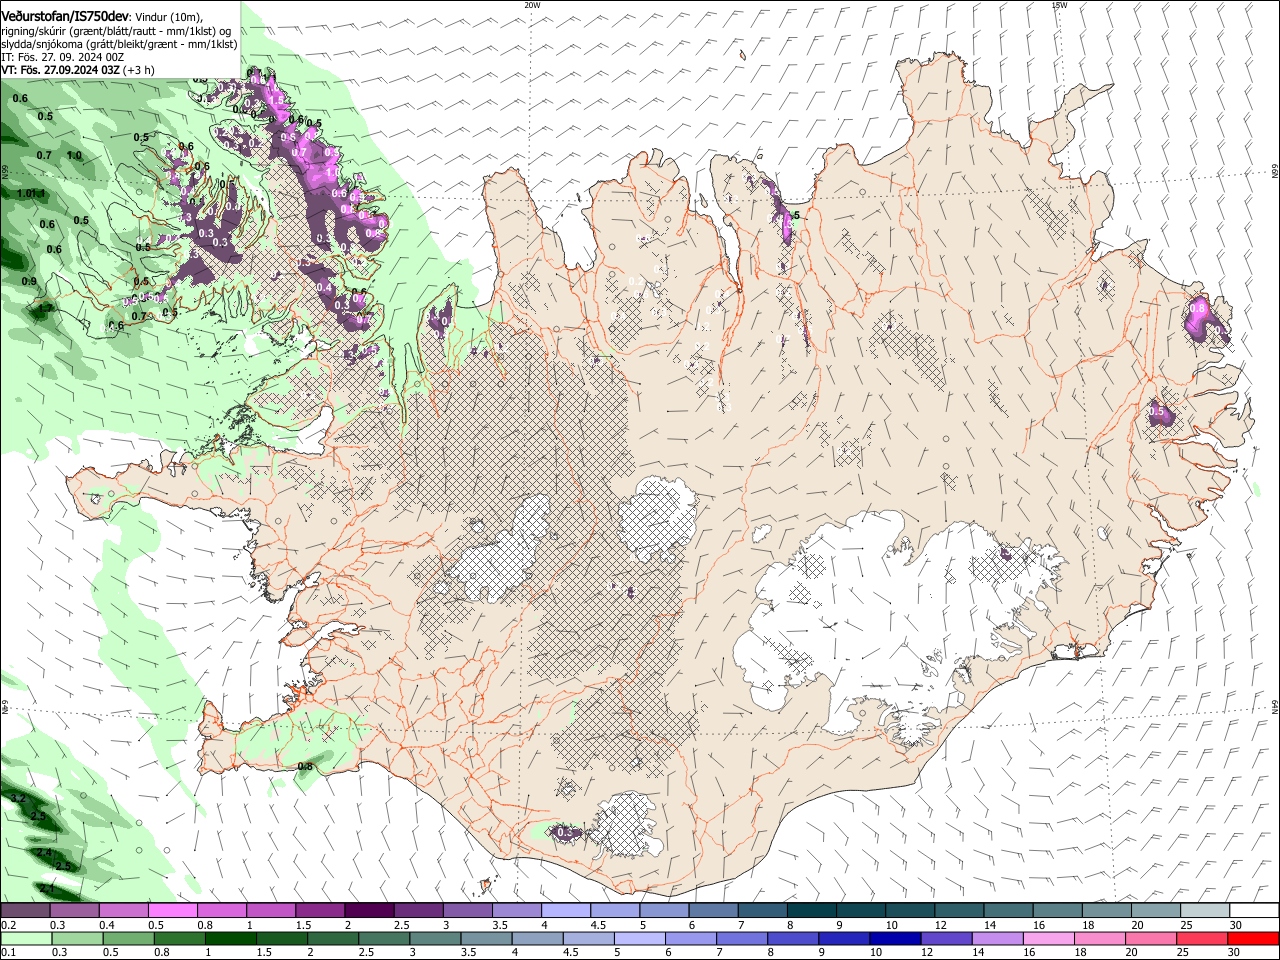The height and width of the screenshot is (960, 1280).
Task: Click the 2.1 rain value near the bottom-left corner
Action: pyautogui.click(x=47, y=888)
